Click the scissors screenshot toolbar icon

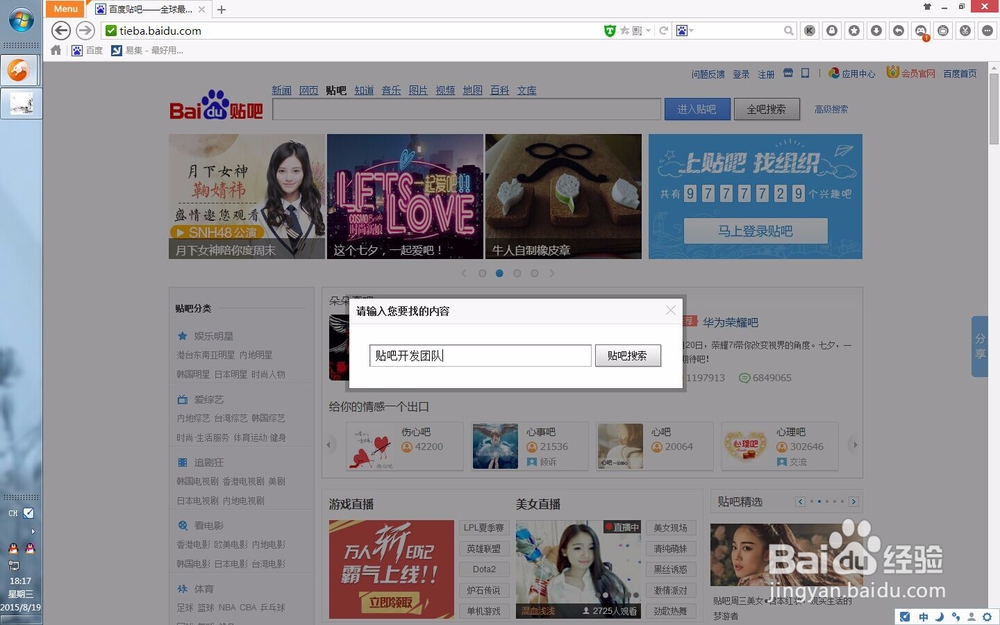click(966, 31)
